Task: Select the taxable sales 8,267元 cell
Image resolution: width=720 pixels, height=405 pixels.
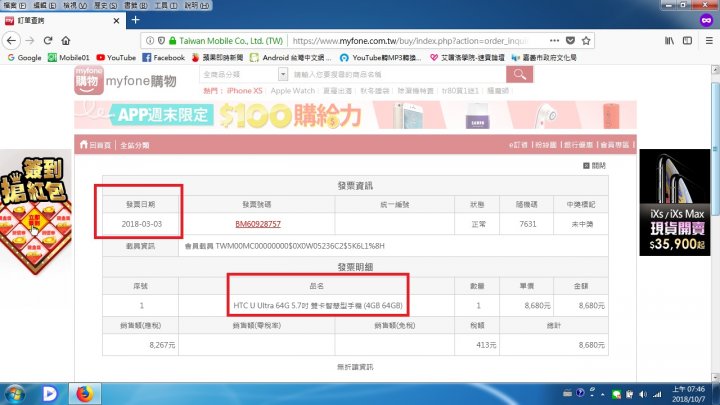Action: (x=141, y=345)
